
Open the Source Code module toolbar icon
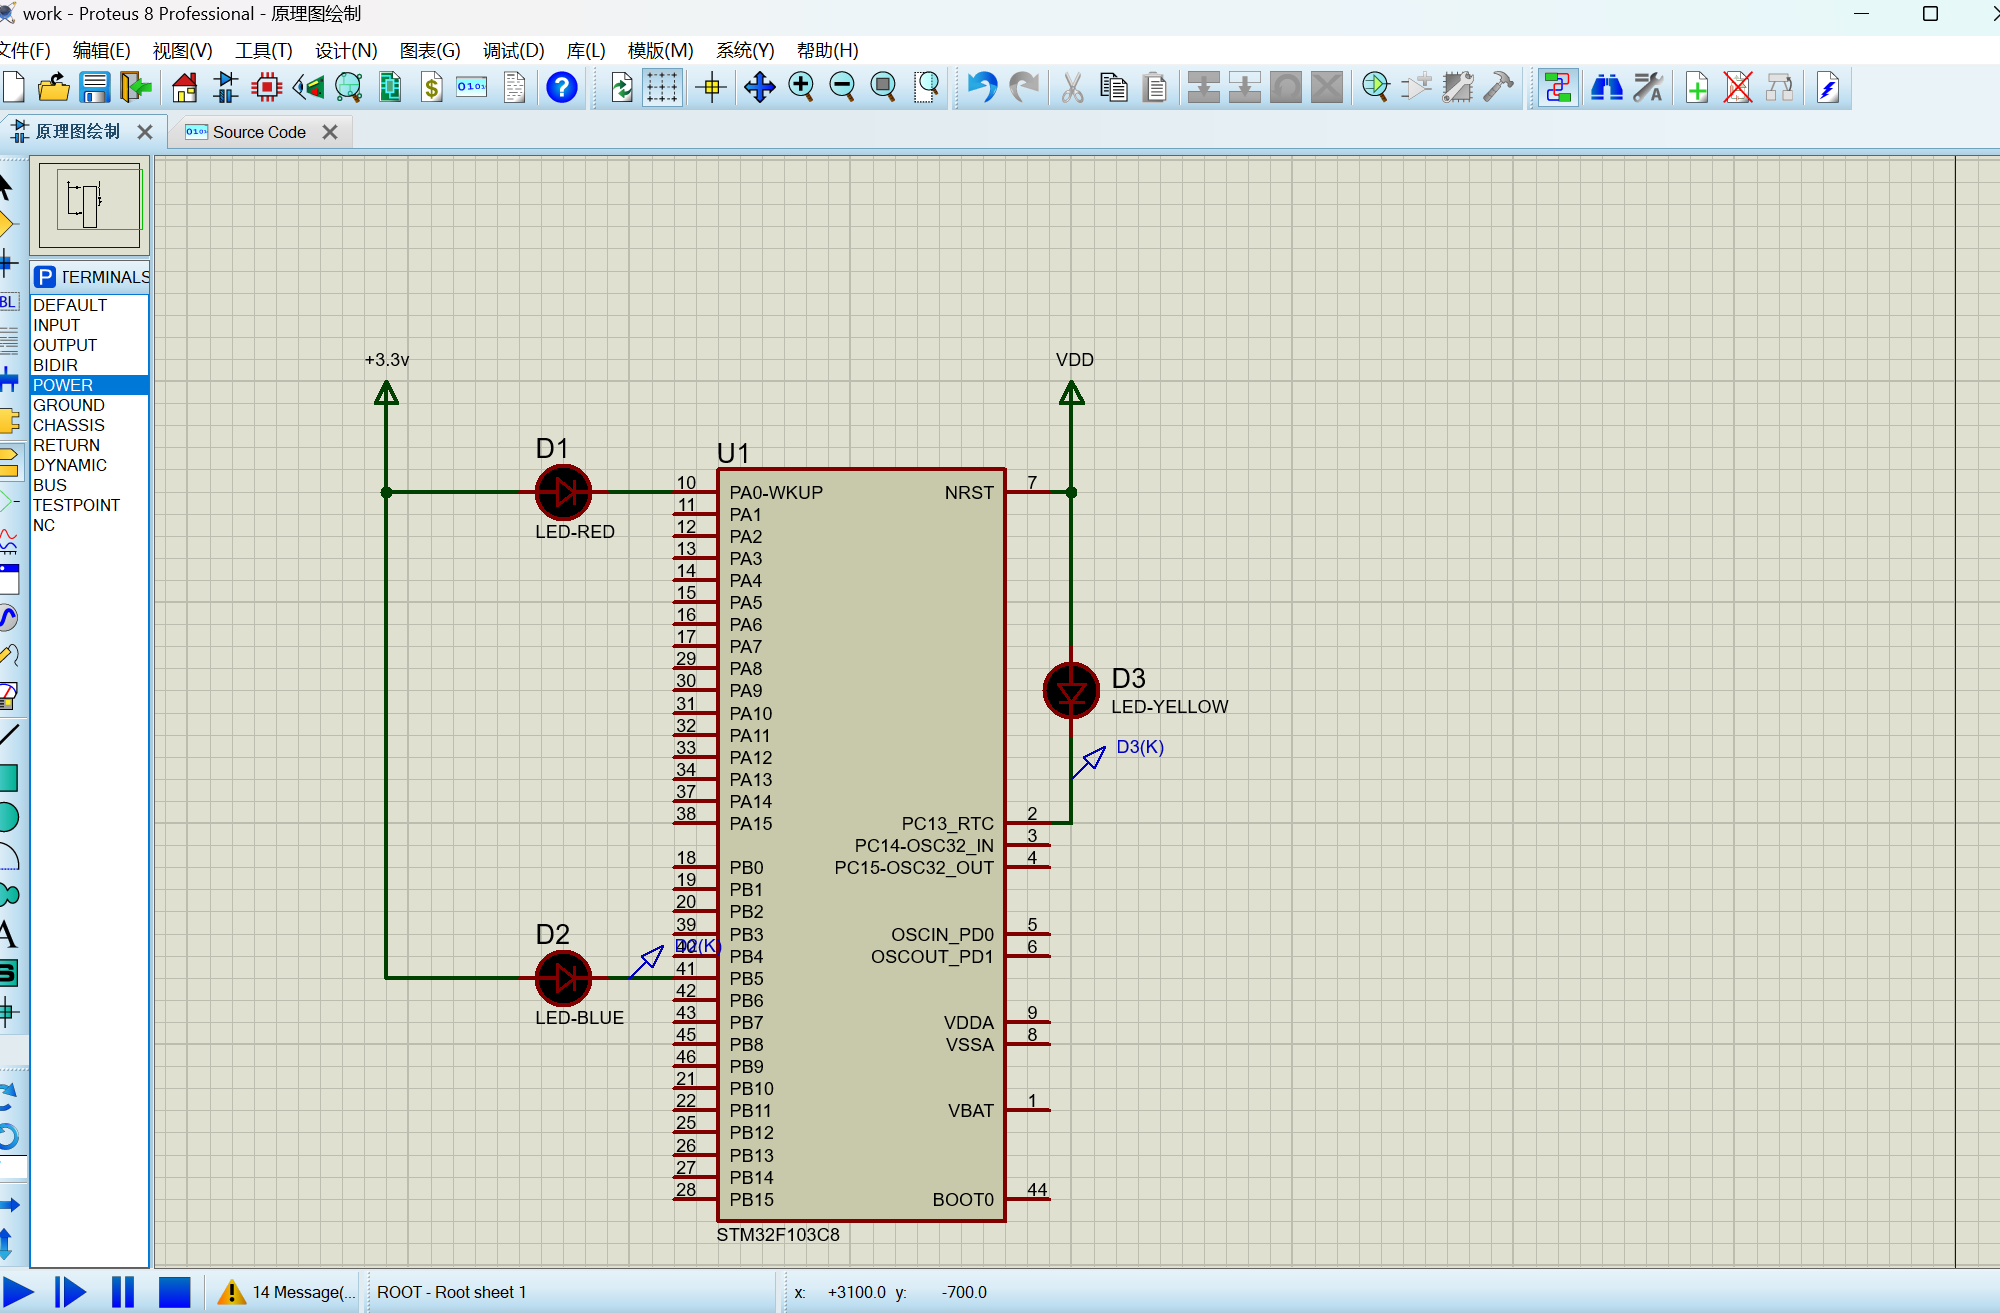(x=472, y=88)
